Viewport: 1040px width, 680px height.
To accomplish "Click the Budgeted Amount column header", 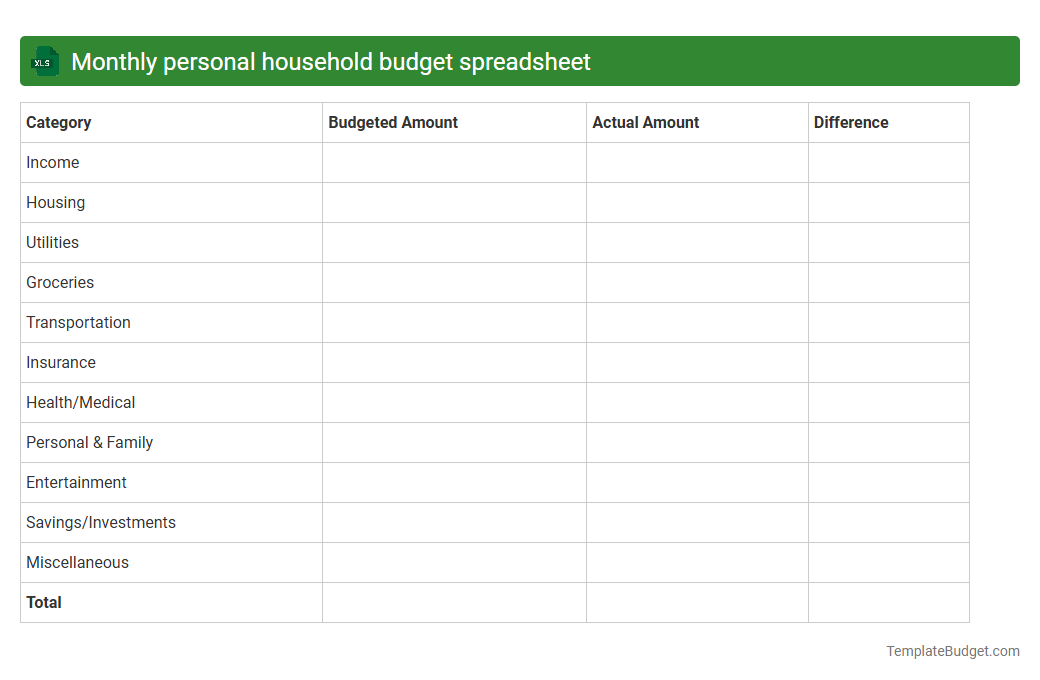I will 393,122.
